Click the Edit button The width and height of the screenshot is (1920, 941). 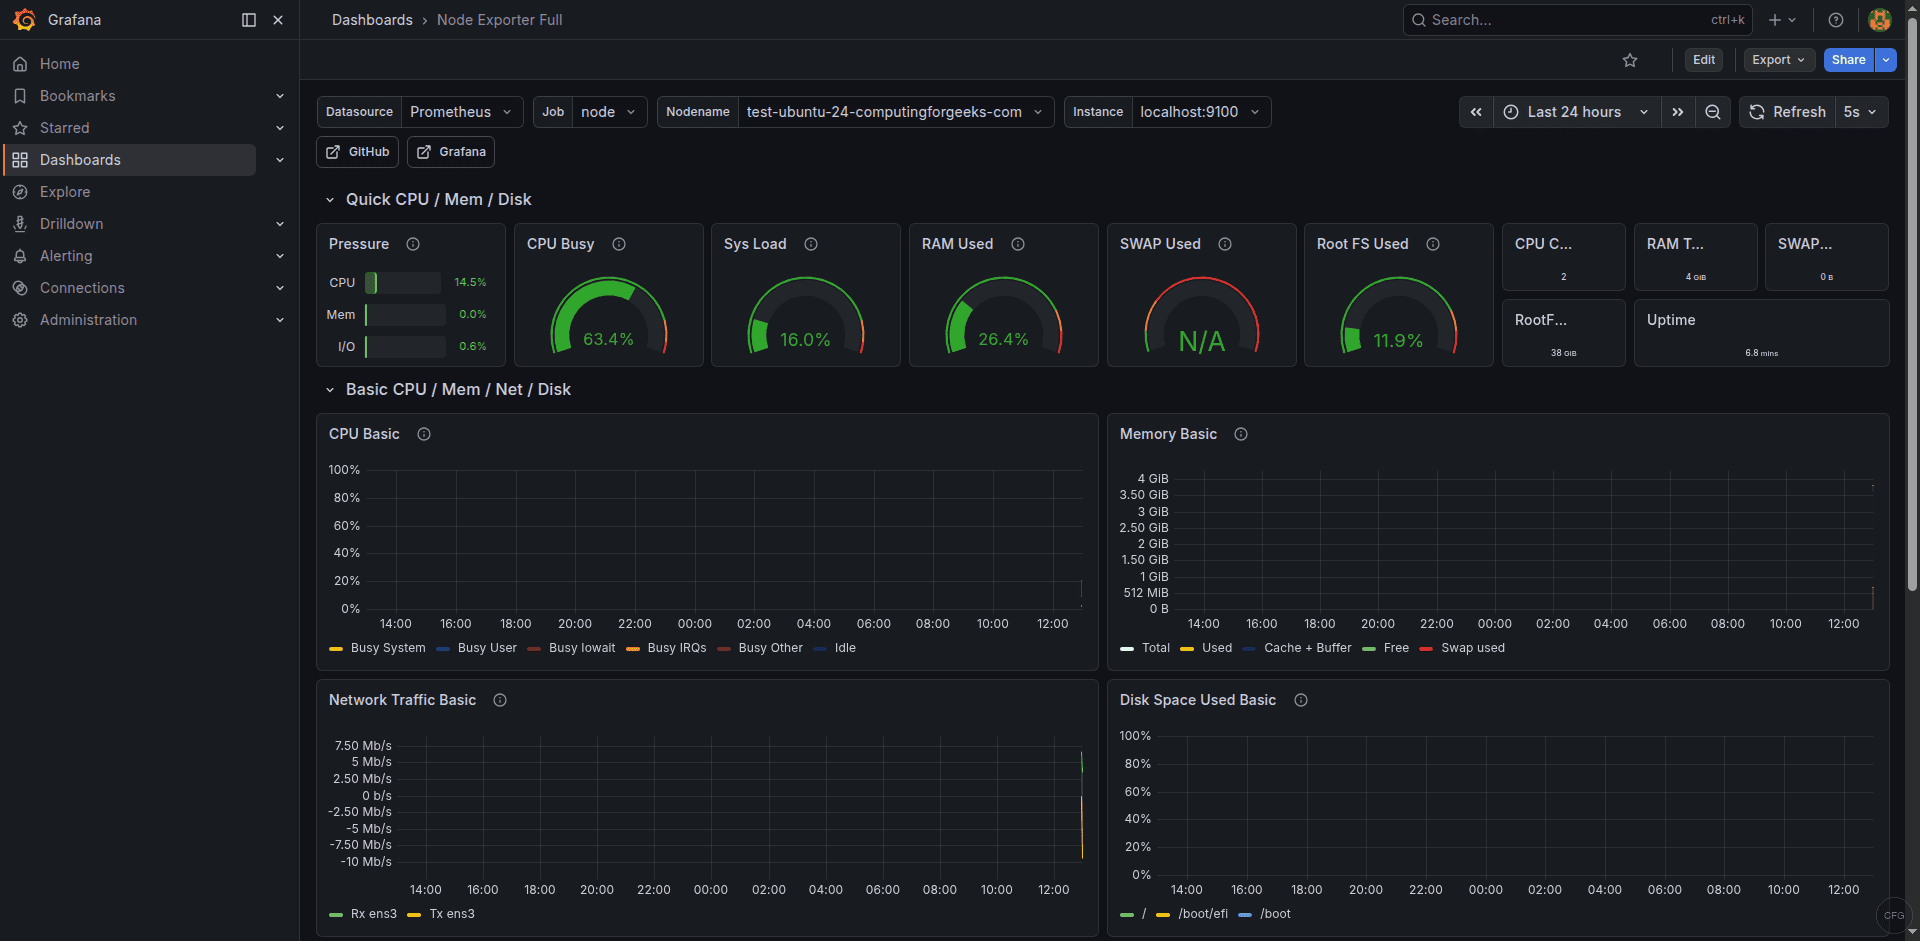(x=1704, y=60)
